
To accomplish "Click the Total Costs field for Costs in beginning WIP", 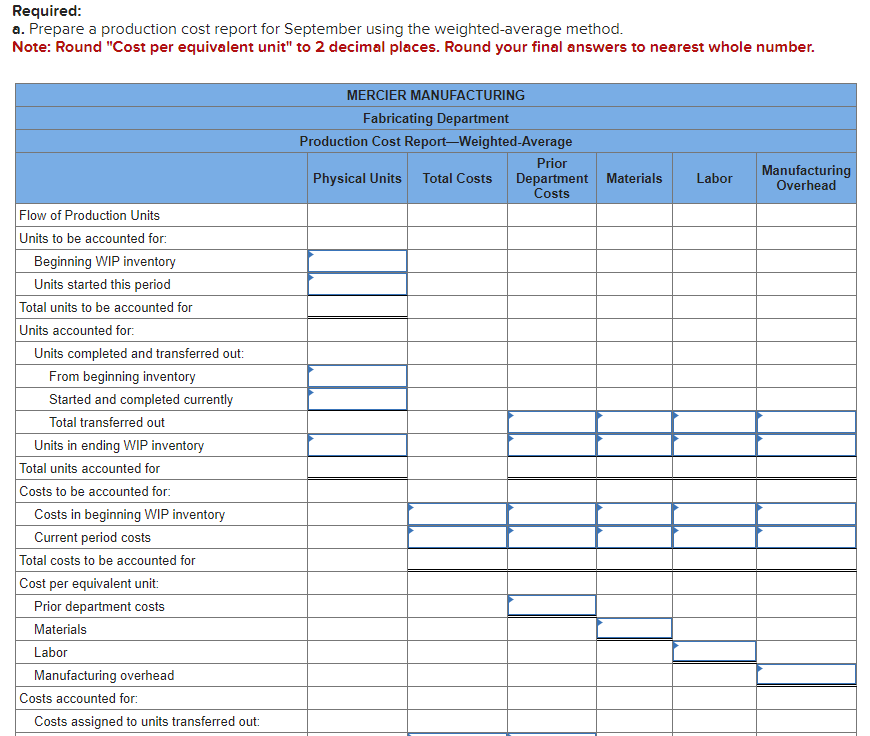I will (457, 514).
